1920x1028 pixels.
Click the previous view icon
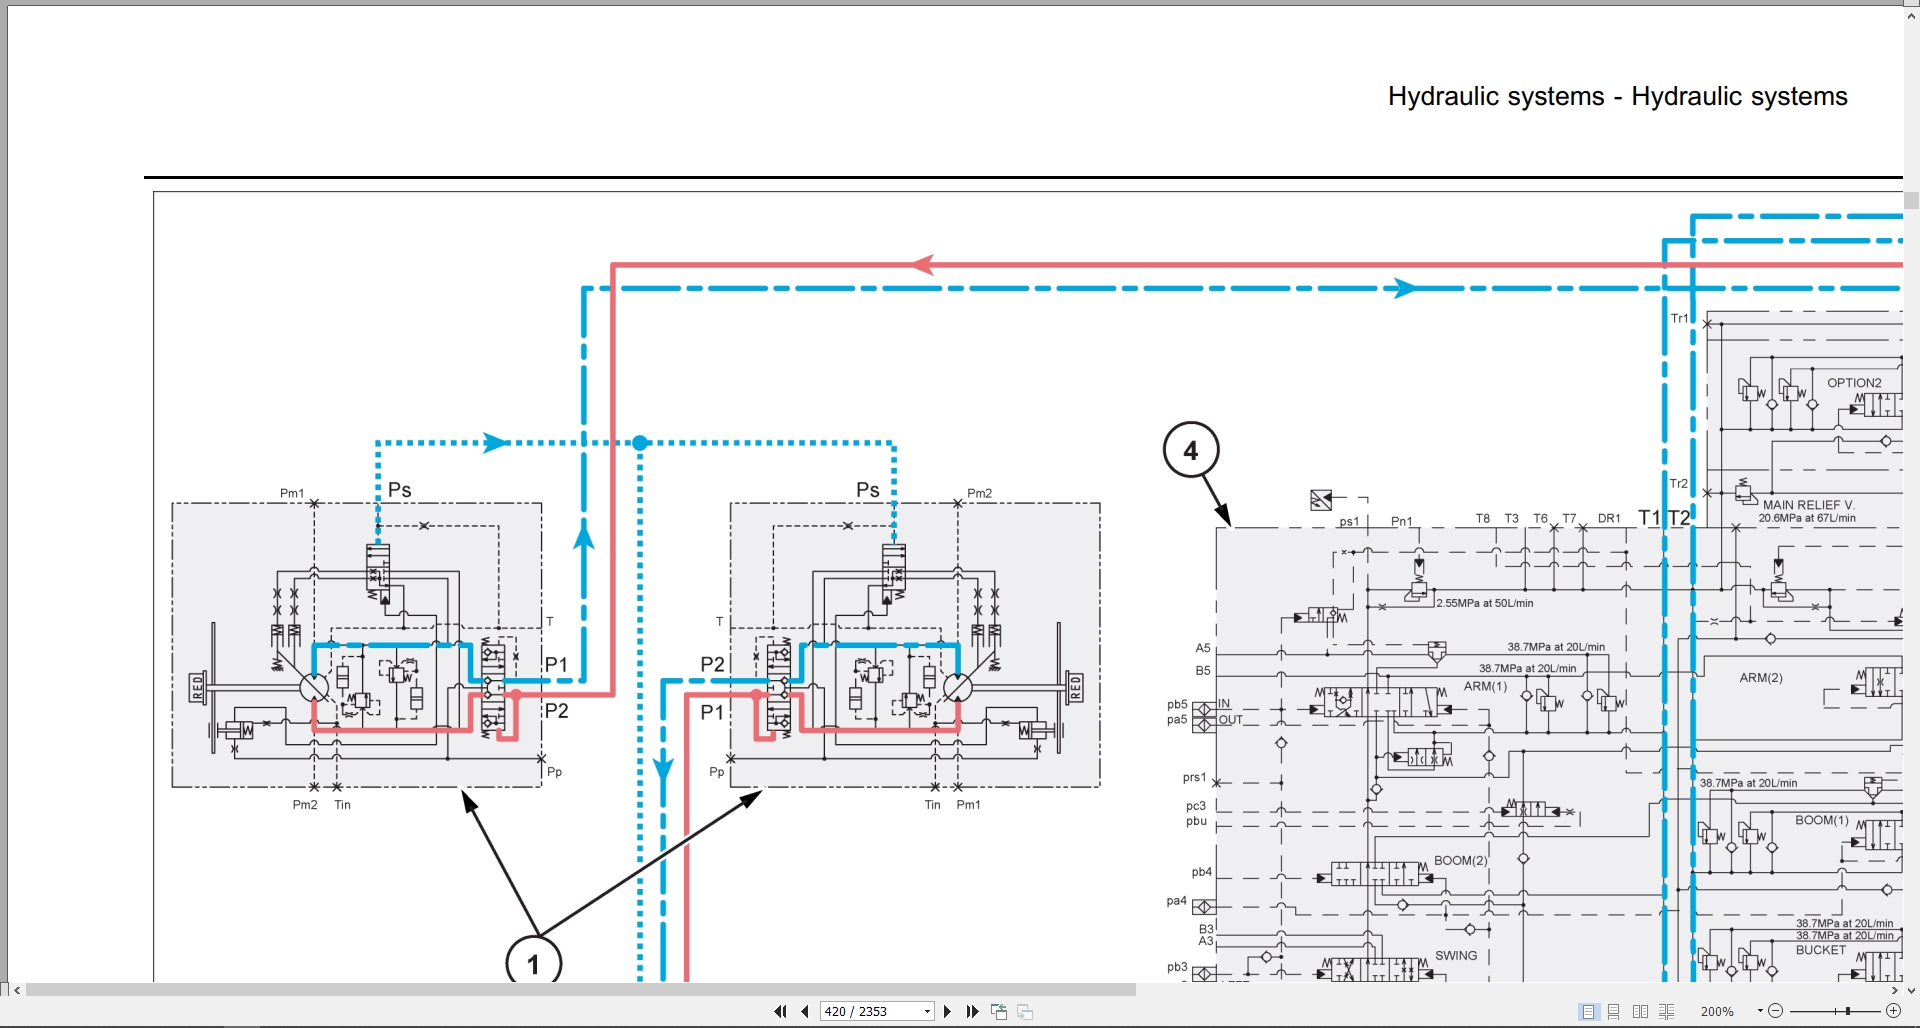click(x=998, y=1011)
